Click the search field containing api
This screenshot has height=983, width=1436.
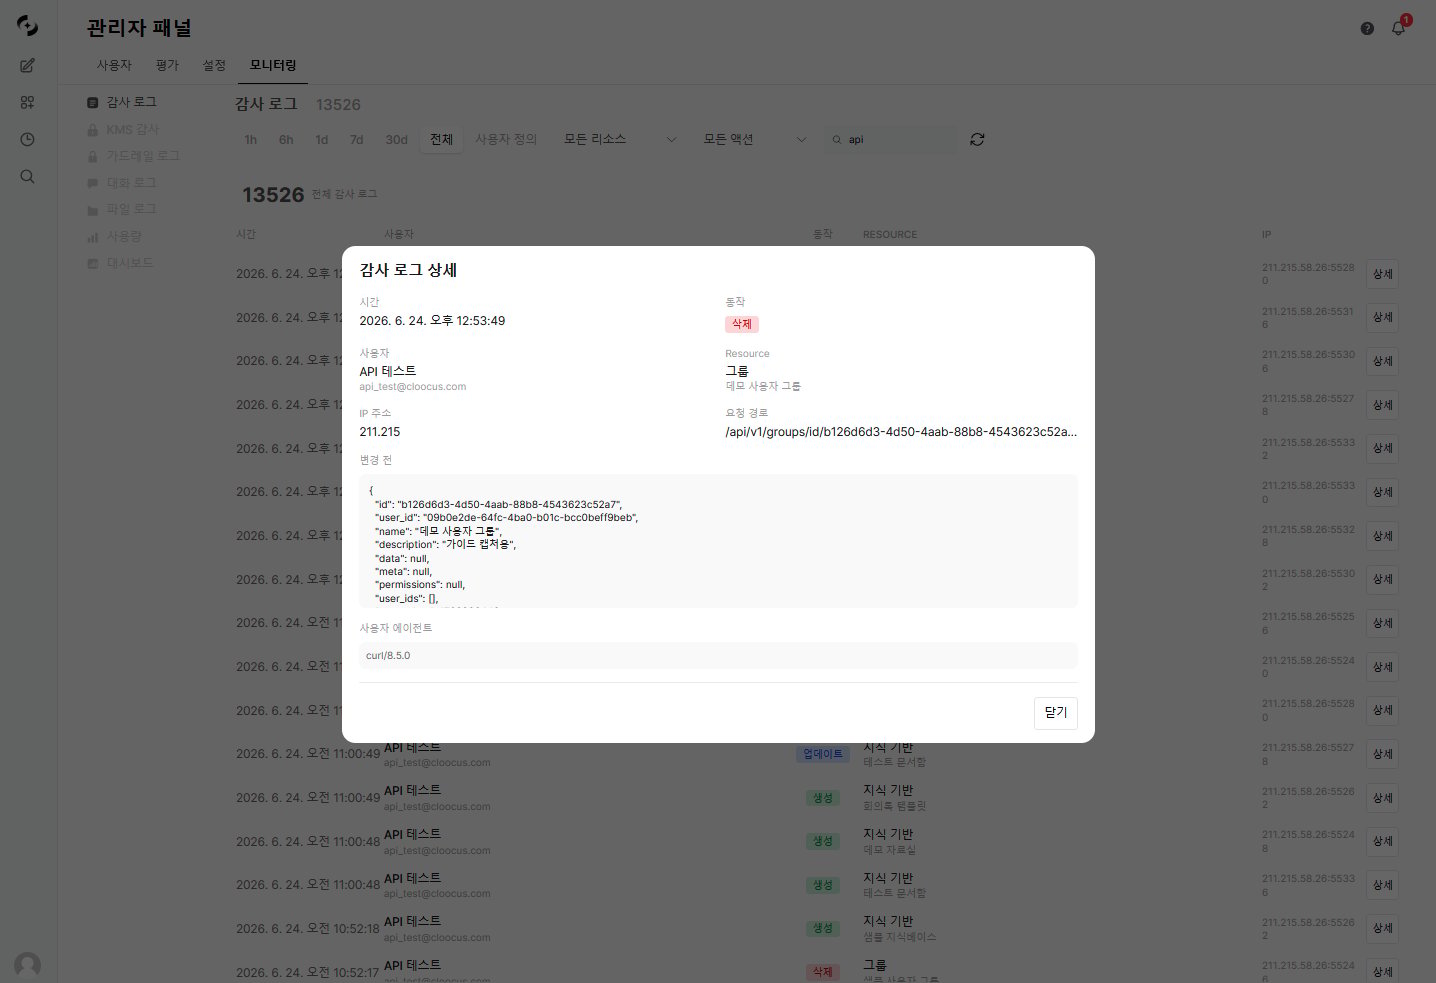coord(890,140)
